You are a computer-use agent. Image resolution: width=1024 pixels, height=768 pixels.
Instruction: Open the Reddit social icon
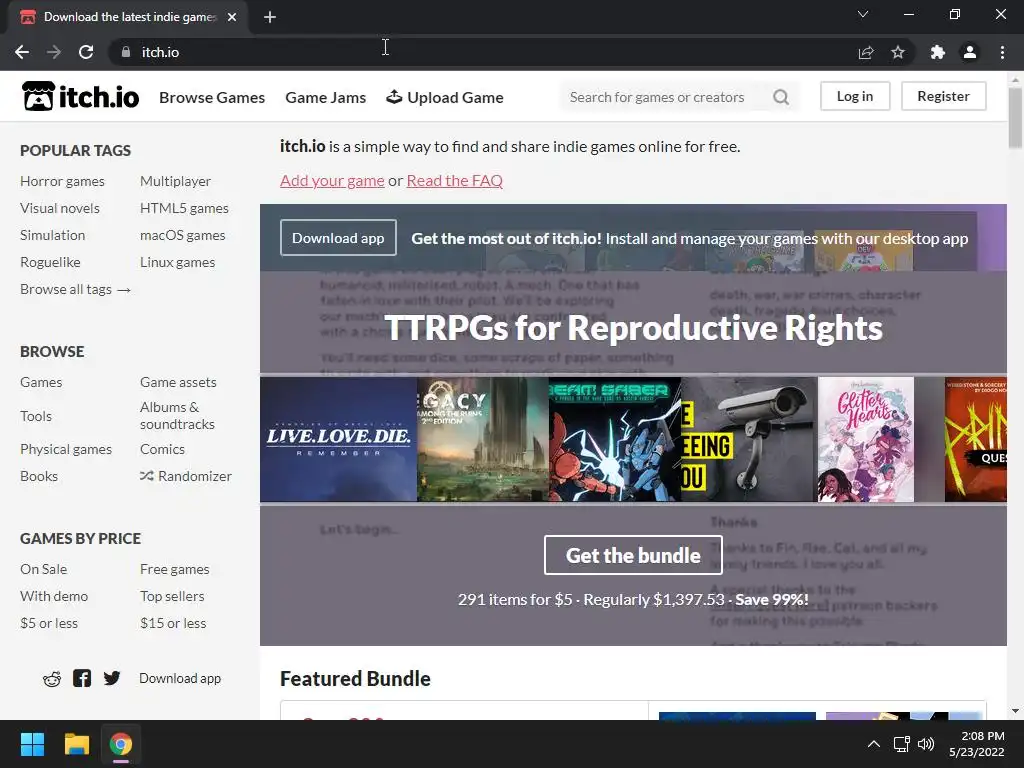click(52, 679)
